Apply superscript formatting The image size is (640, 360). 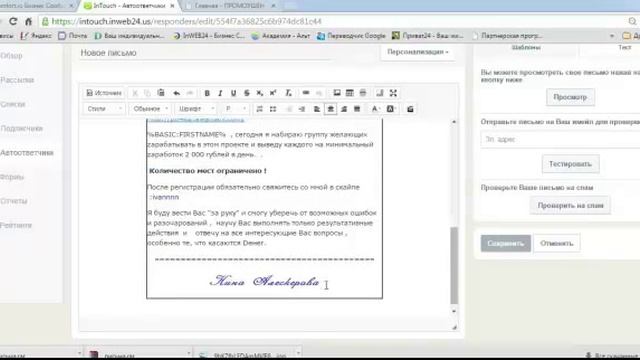273,93
